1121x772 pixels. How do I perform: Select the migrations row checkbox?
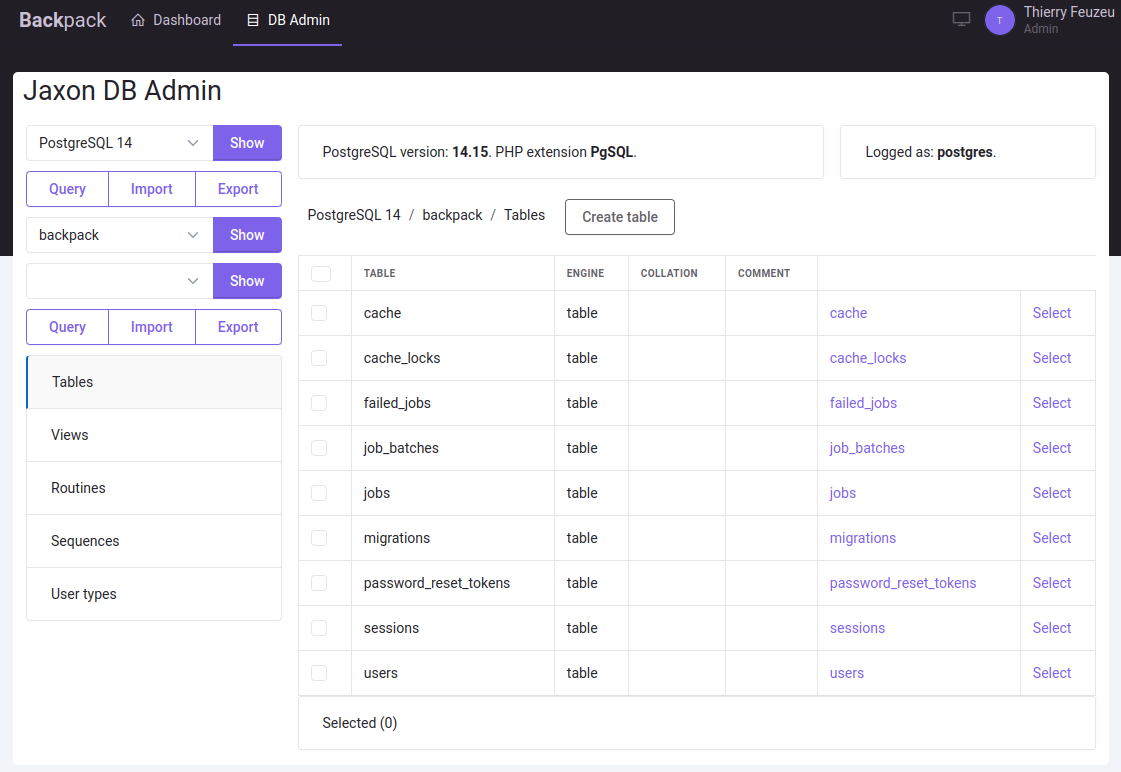tap(319, 538)
